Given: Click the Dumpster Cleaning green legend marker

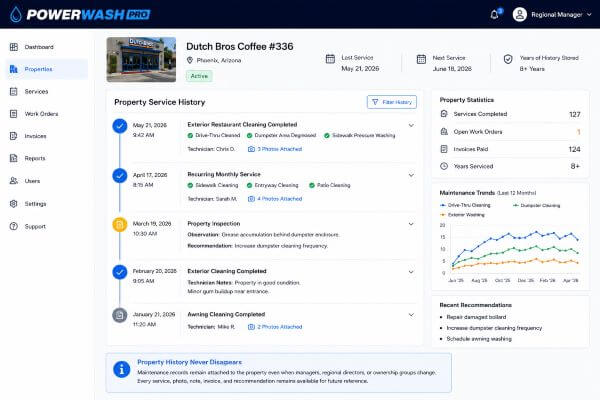Looking at the screenshot, I should [516, 206].
